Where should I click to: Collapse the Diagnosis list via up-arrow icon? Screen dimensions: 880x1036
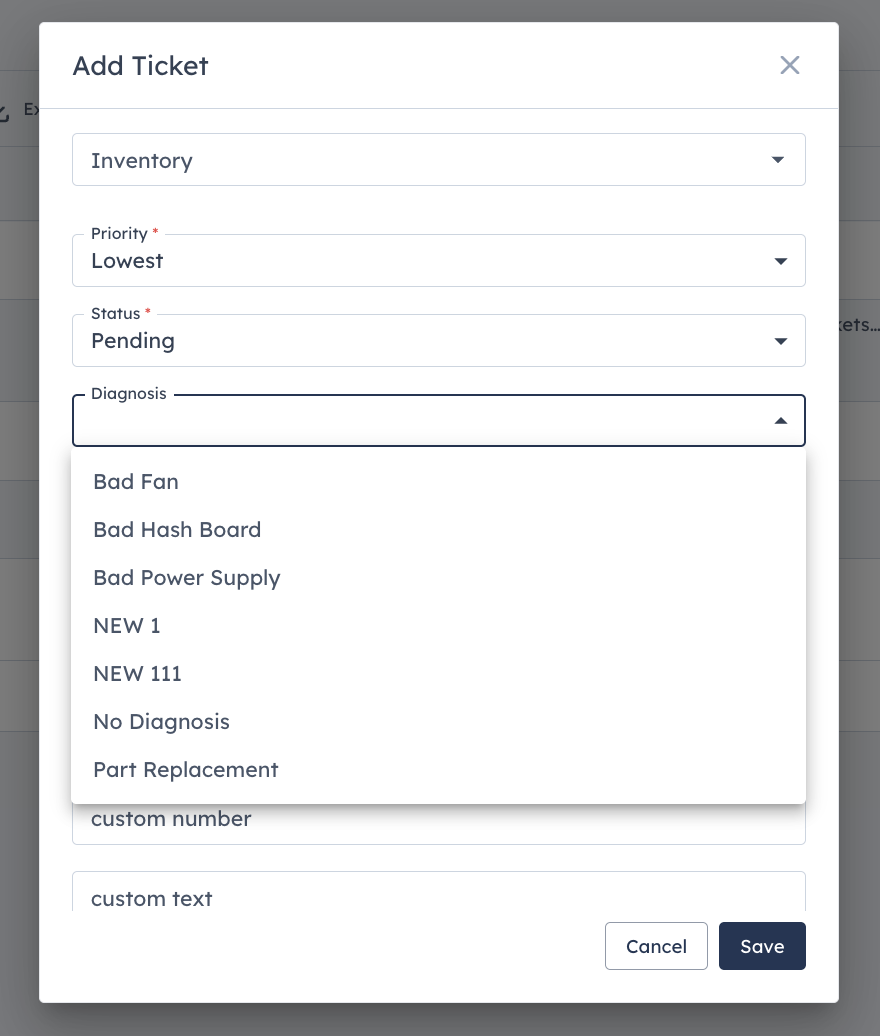[780, 421]
